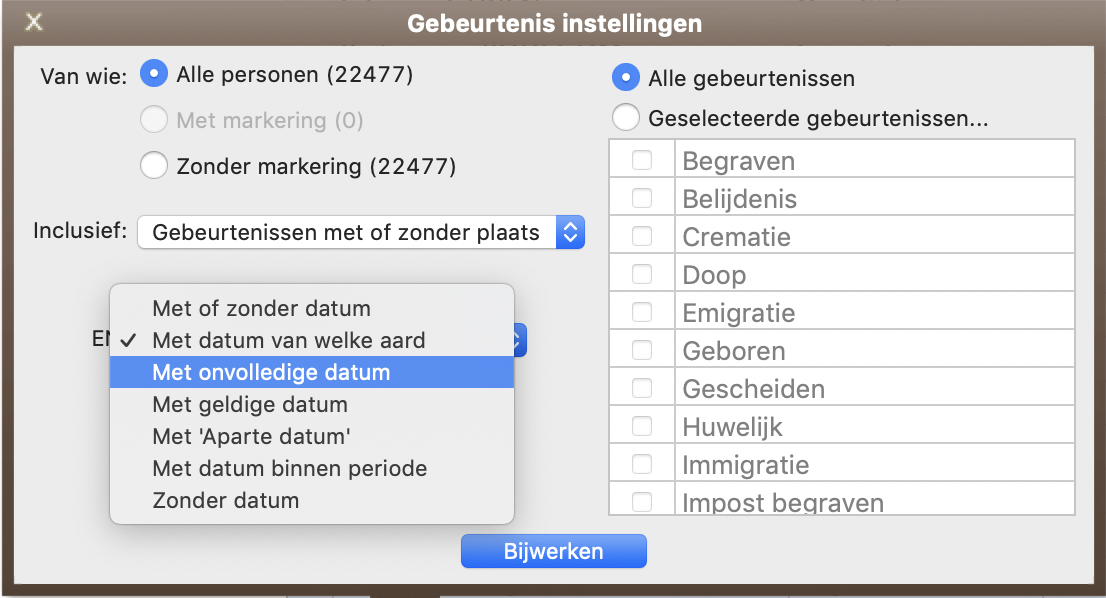Choose 'Alle gebeurtenissen' radio button
The image size is (1106, 598).
pyautogui.click(x=626, y=77)
